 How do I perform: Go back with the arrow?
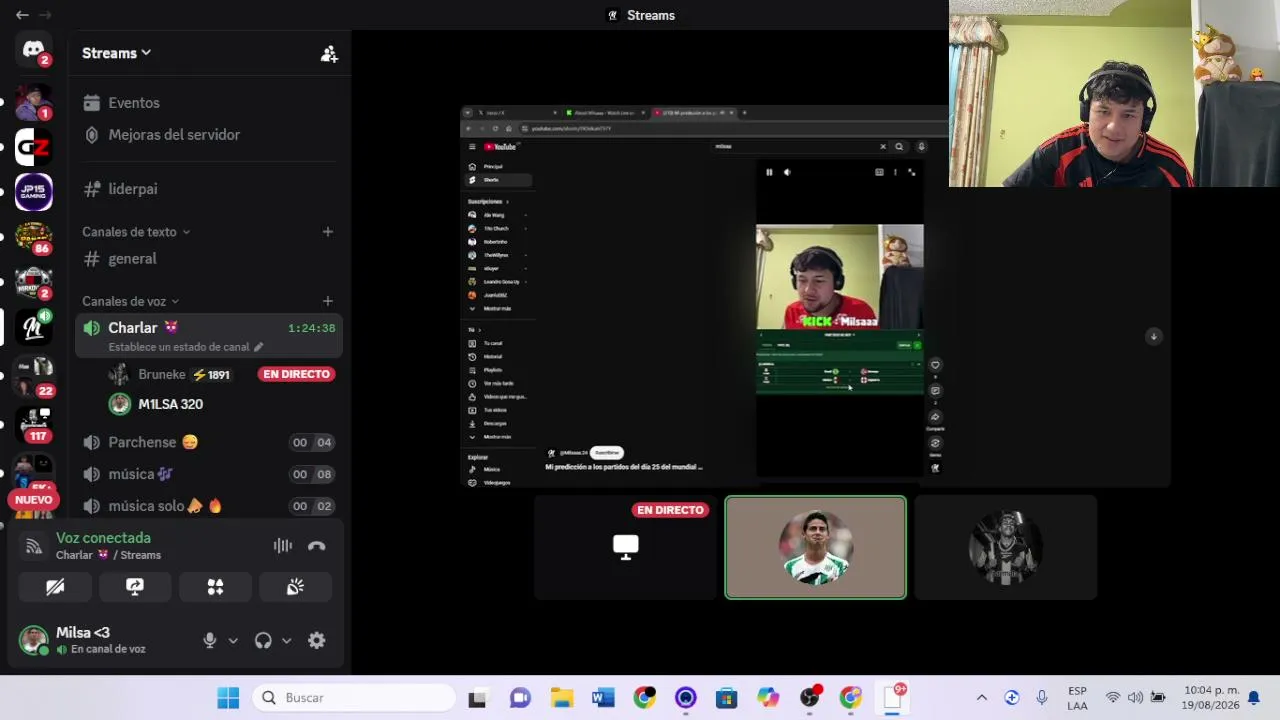click(22, 15)
